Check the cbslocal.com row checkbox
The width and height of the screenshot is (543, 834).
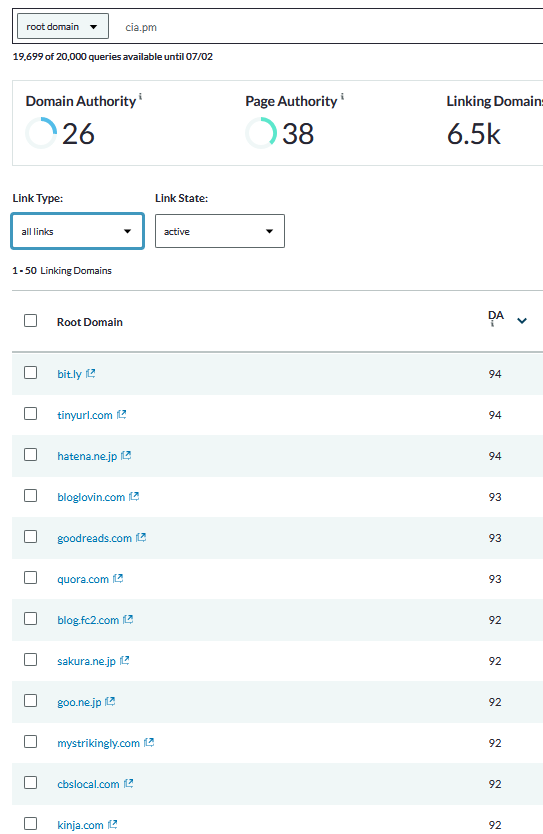click(30, 782)
